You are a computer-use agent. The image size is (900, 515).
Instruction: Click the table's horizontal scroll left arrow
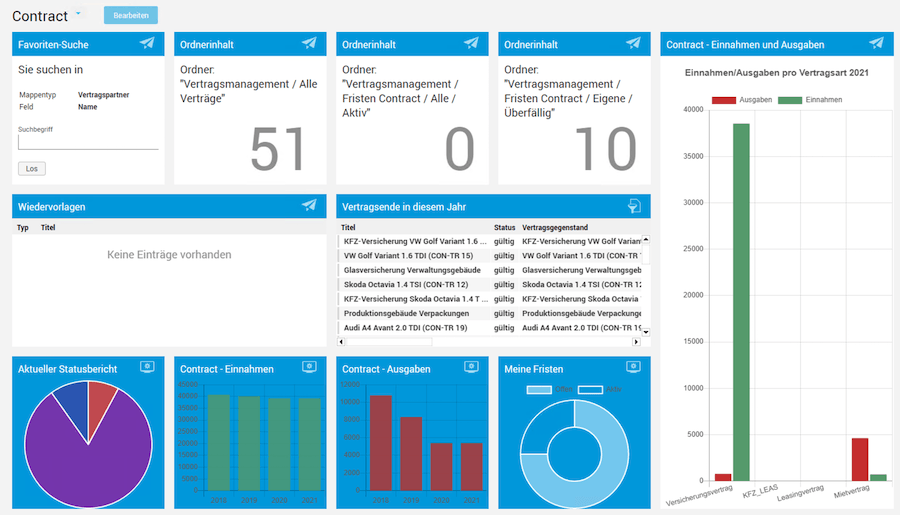pos(341,342)
